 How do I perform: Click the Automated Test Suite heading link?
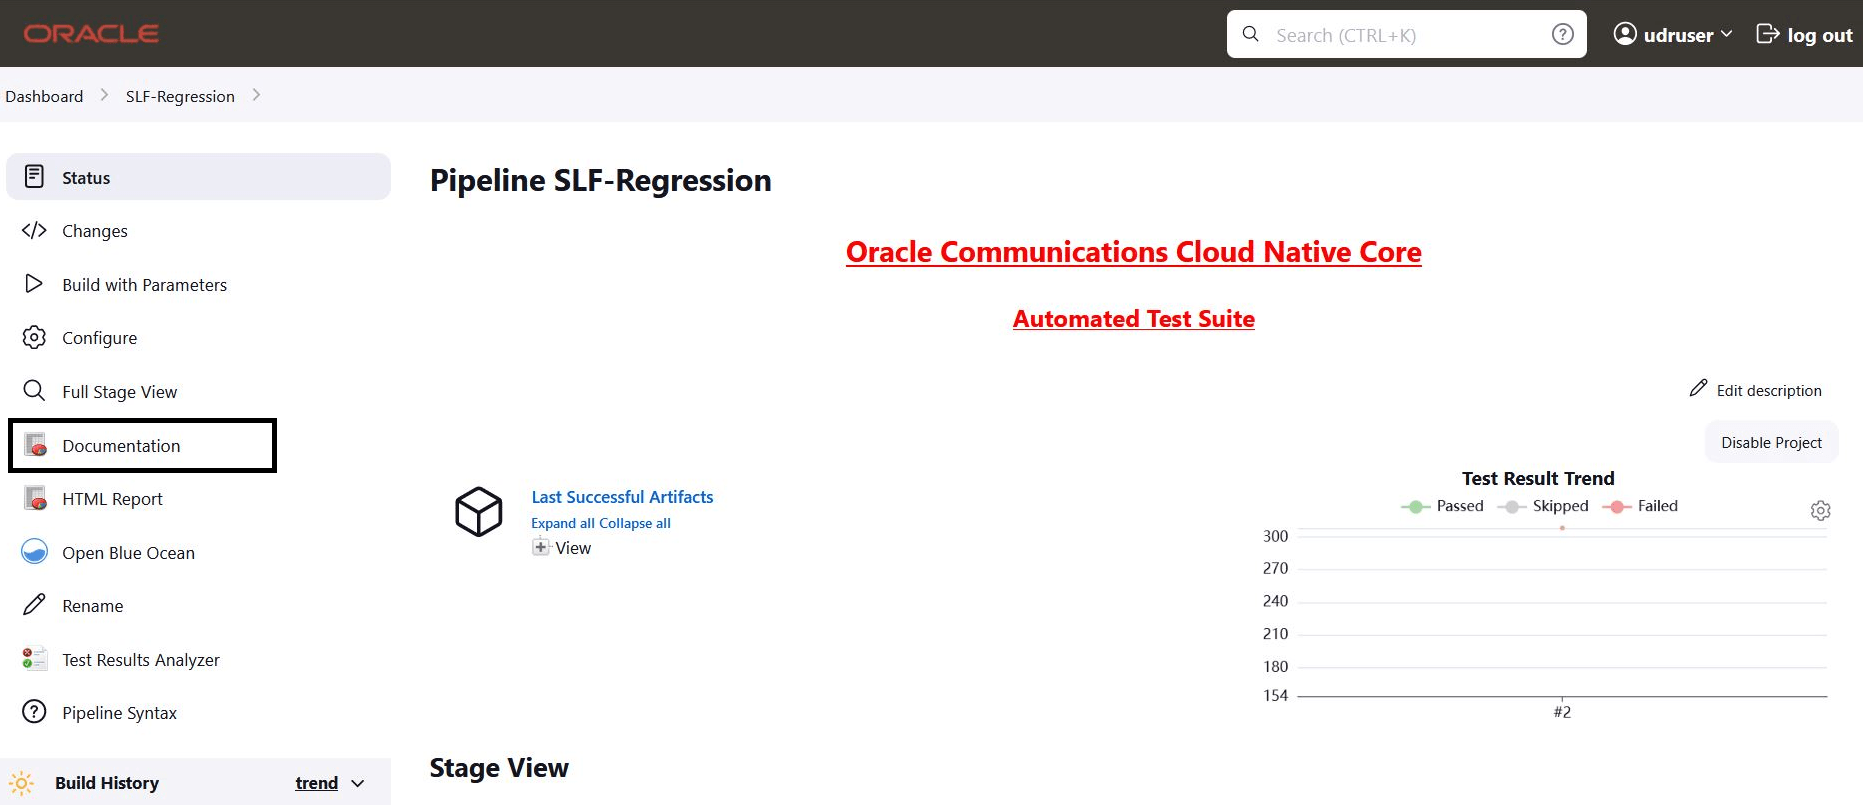[1133, 319]
